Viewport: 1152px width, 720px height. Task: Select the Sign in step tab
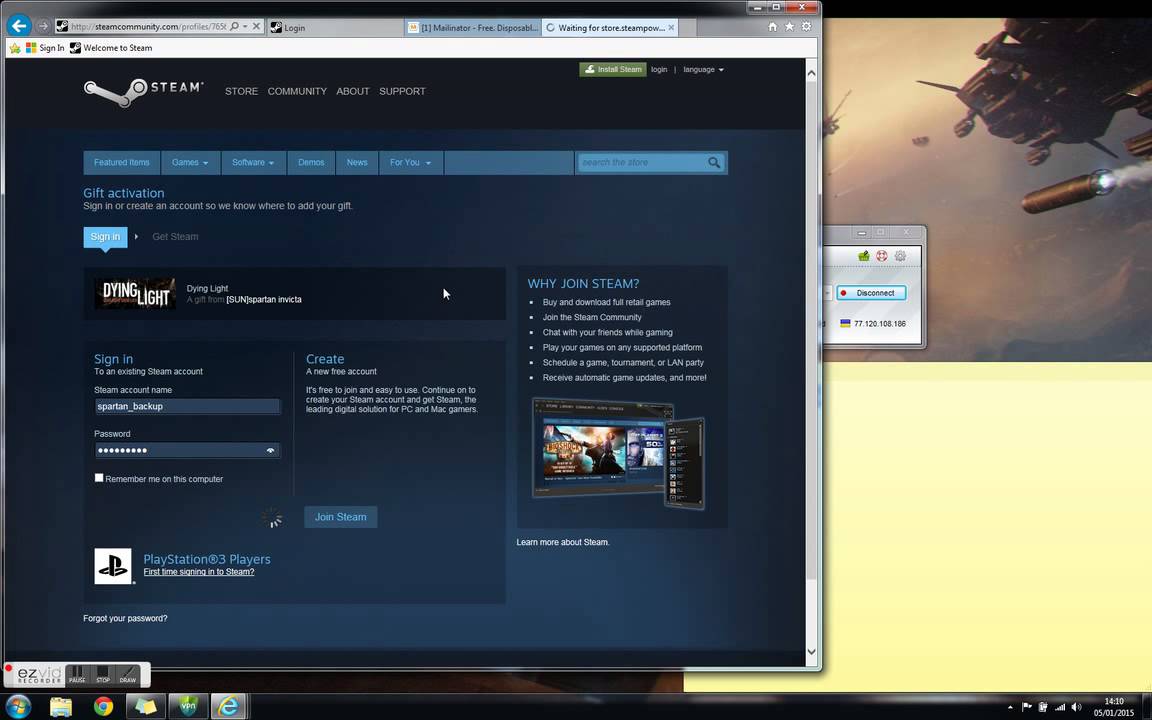click(105, 237)
